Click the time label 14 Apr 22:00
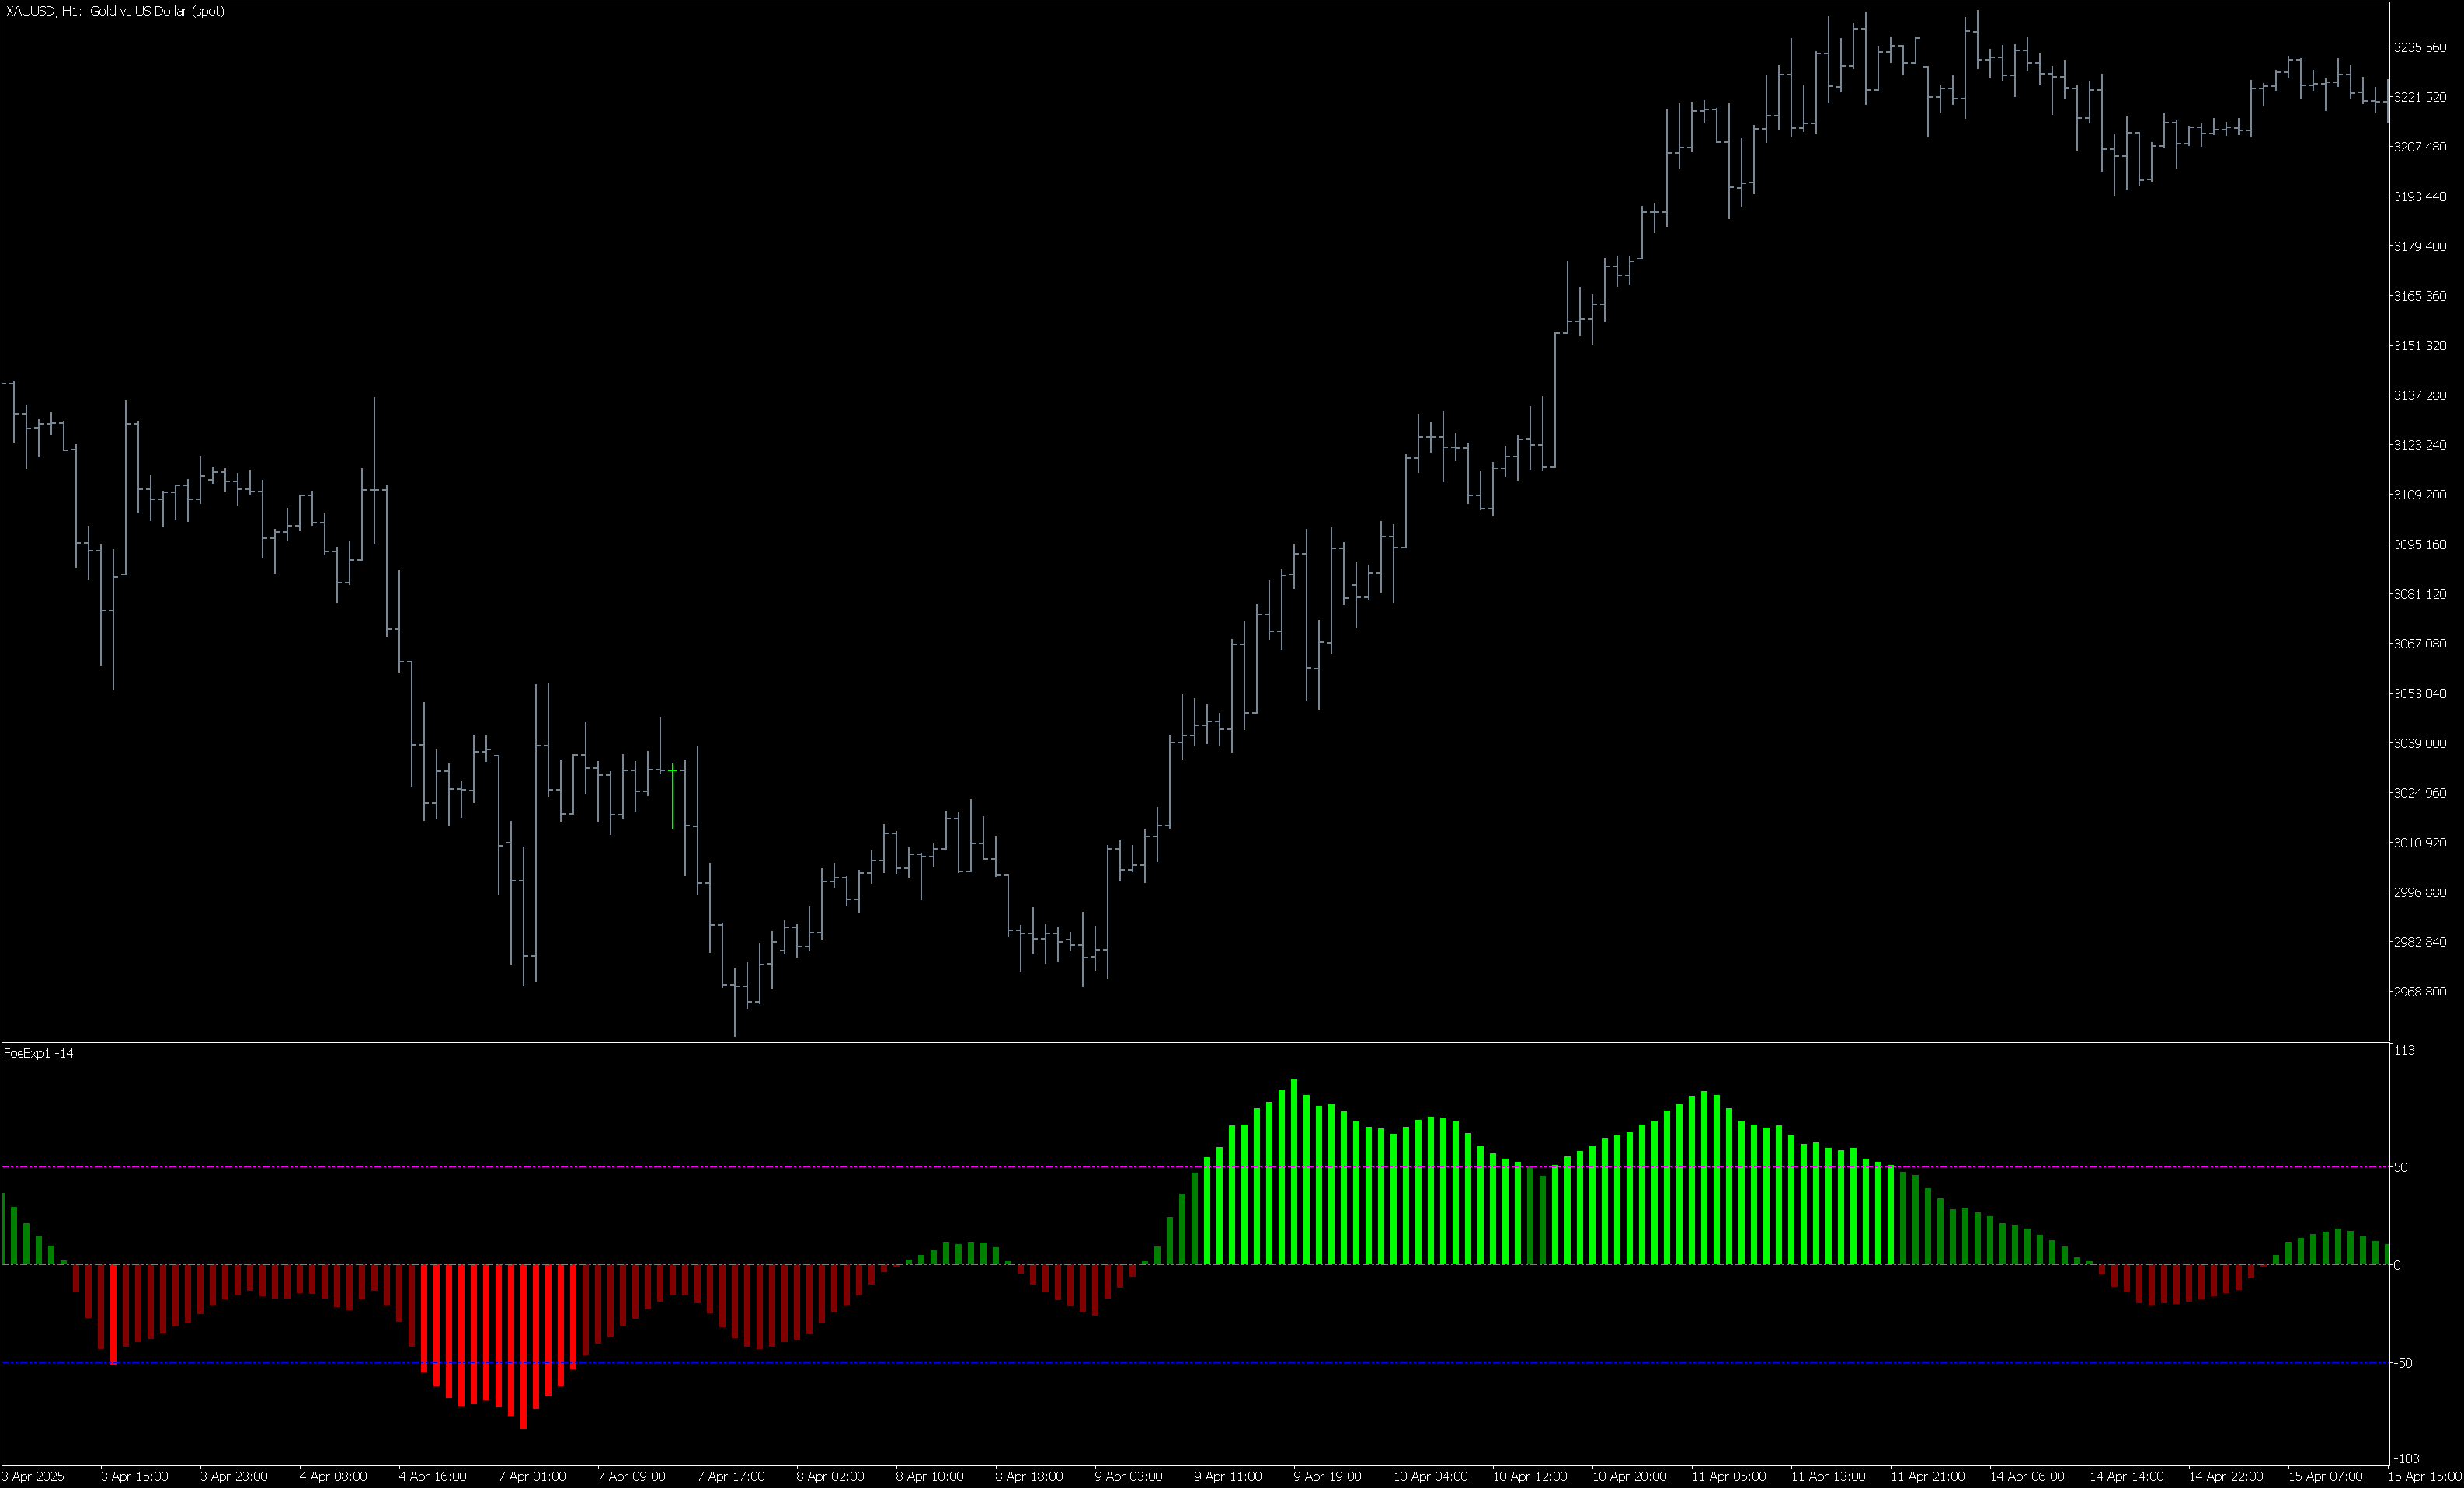The width and height of the screenshot is (2464, 1488). pos(2225,1477)
